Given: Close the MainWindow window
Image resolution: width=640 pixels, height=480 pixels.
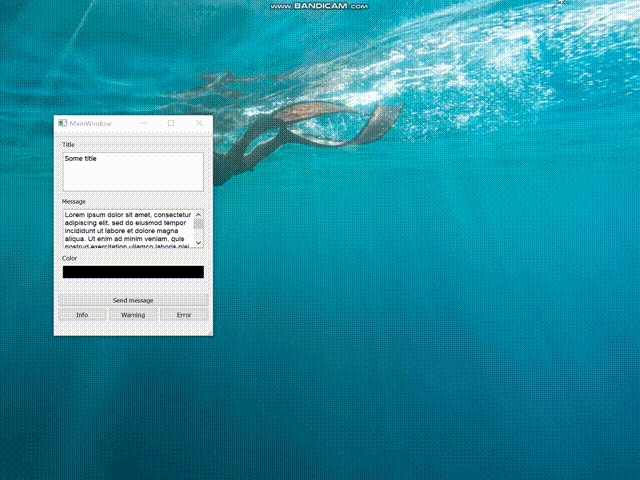Looking at the screenshot, I should click(x=198, y=123).
